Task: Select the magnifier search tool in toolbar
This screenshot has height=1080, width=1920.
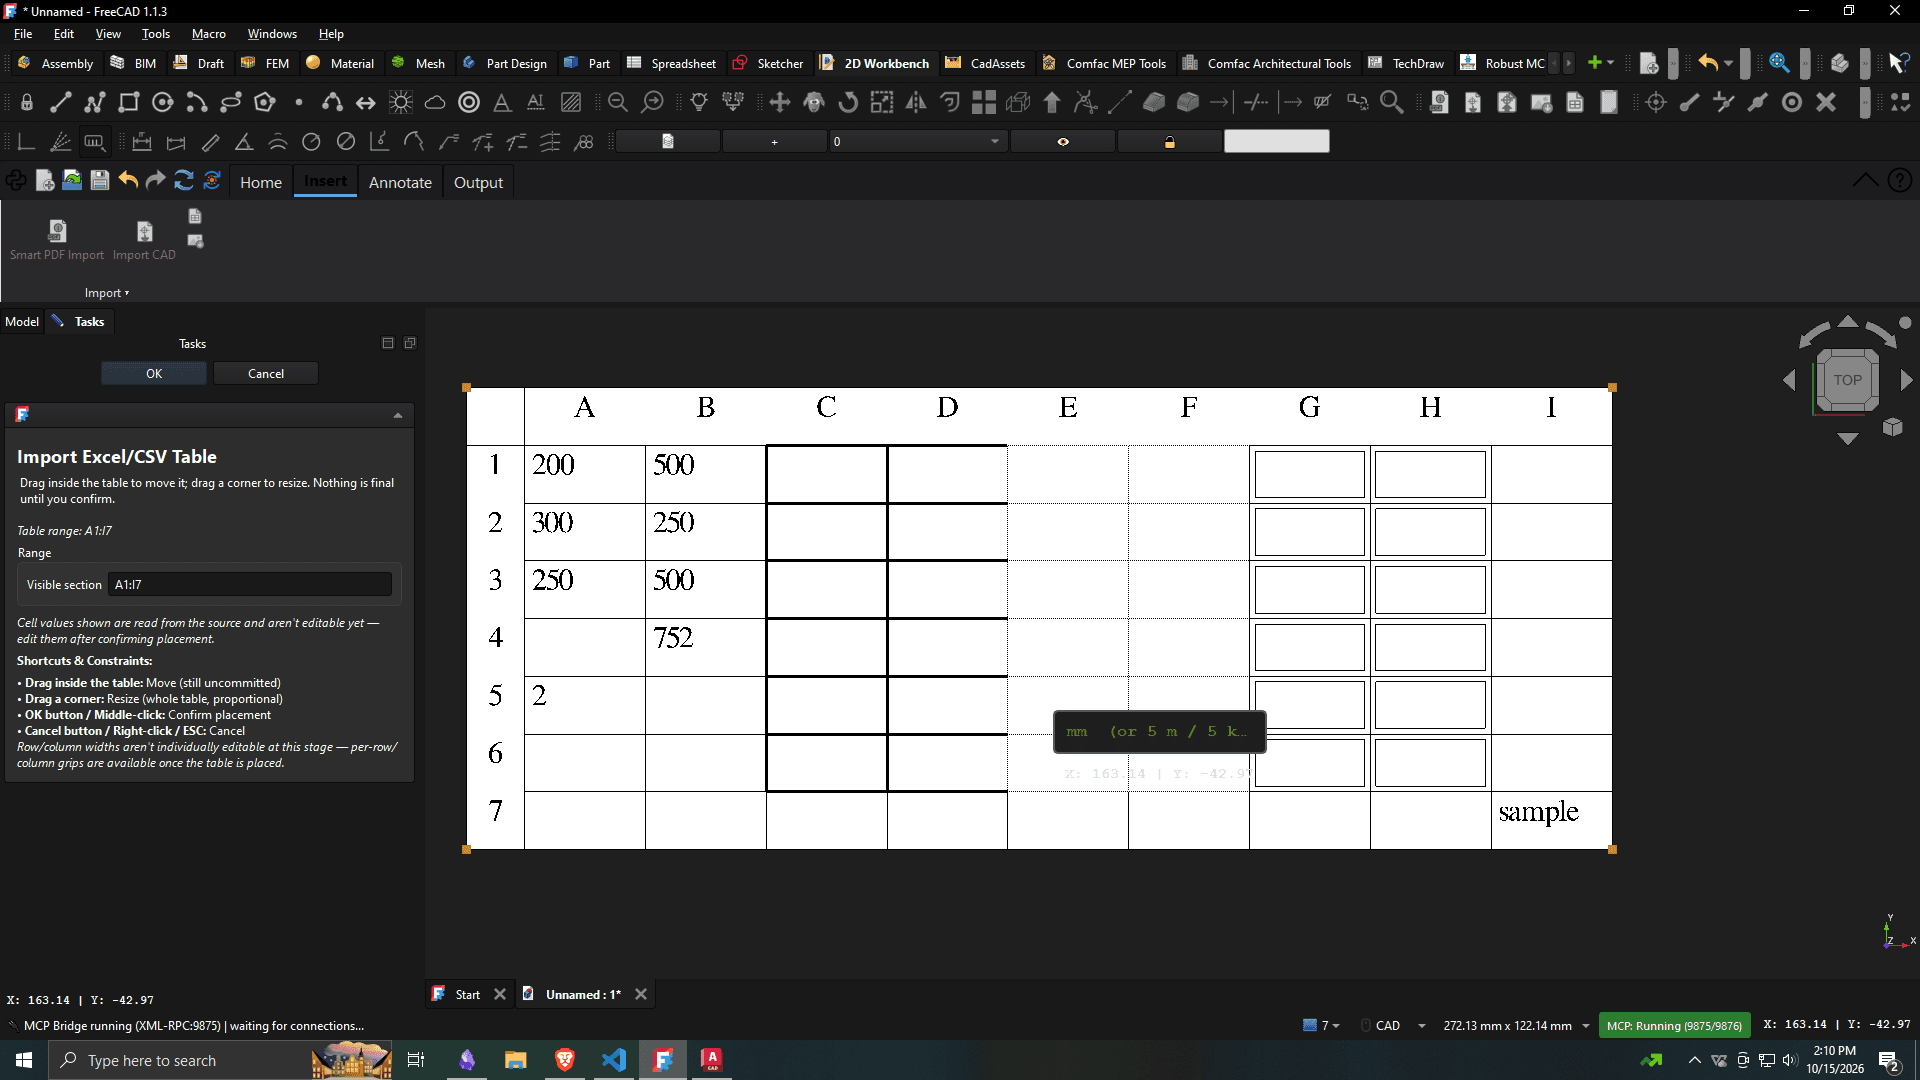Action: pyautogui.click(x=1391, y=102)
